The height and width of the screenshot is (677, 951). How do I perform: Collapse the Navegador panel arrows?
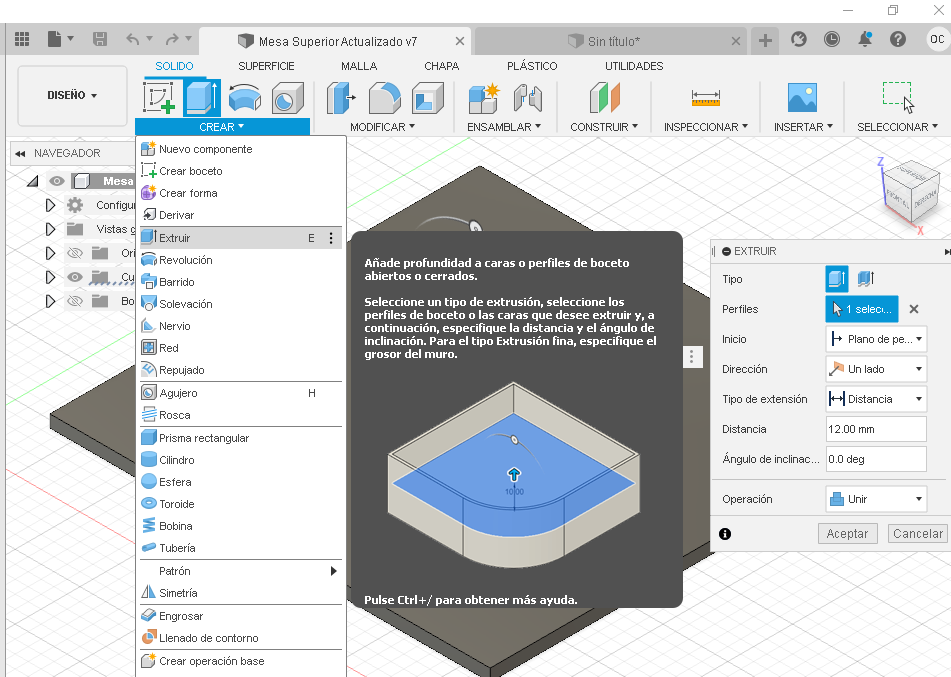(20, 153)
